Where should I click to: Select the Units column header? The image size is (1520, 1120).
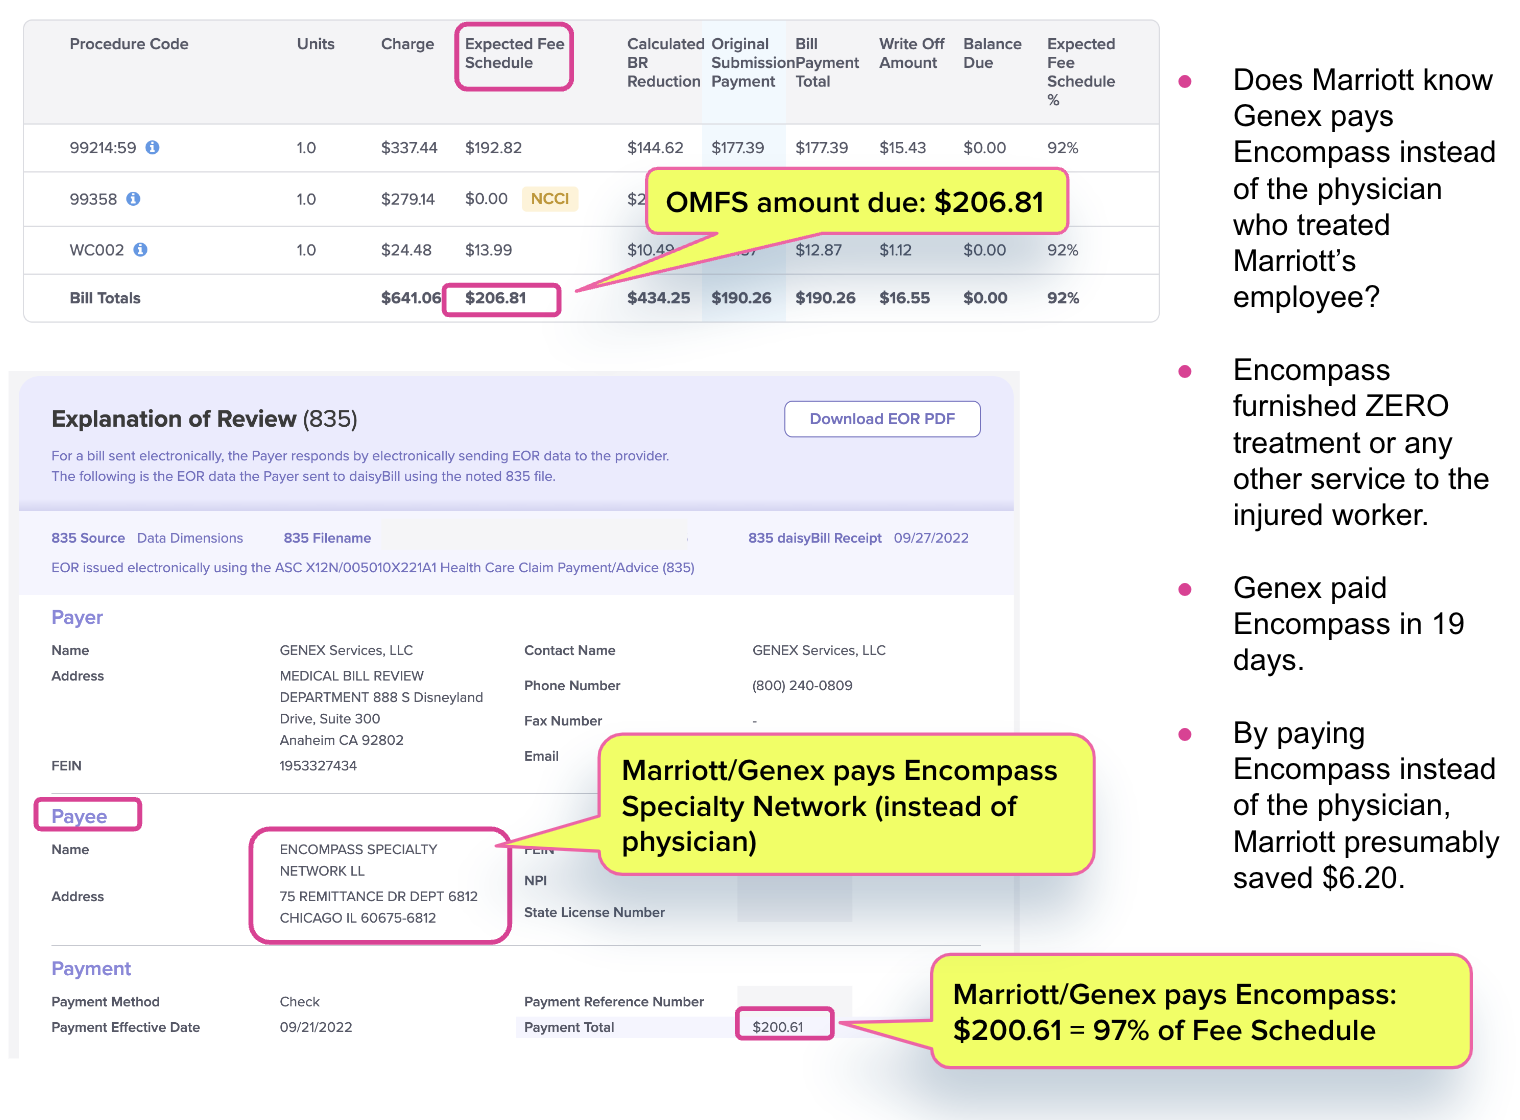[316, 44]
